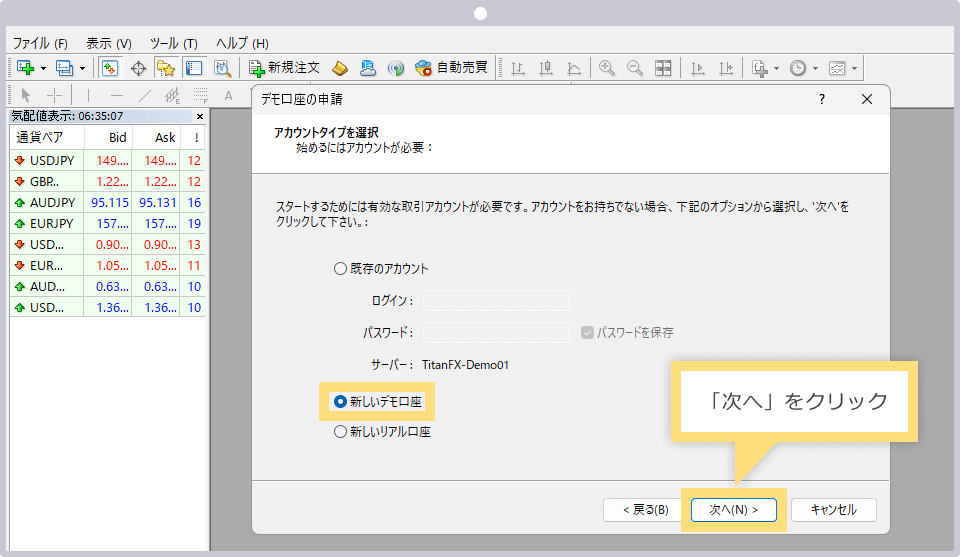Screen dimensions: 960x557
Task: Open the ツール (T) menu
Action: (173, 43)
